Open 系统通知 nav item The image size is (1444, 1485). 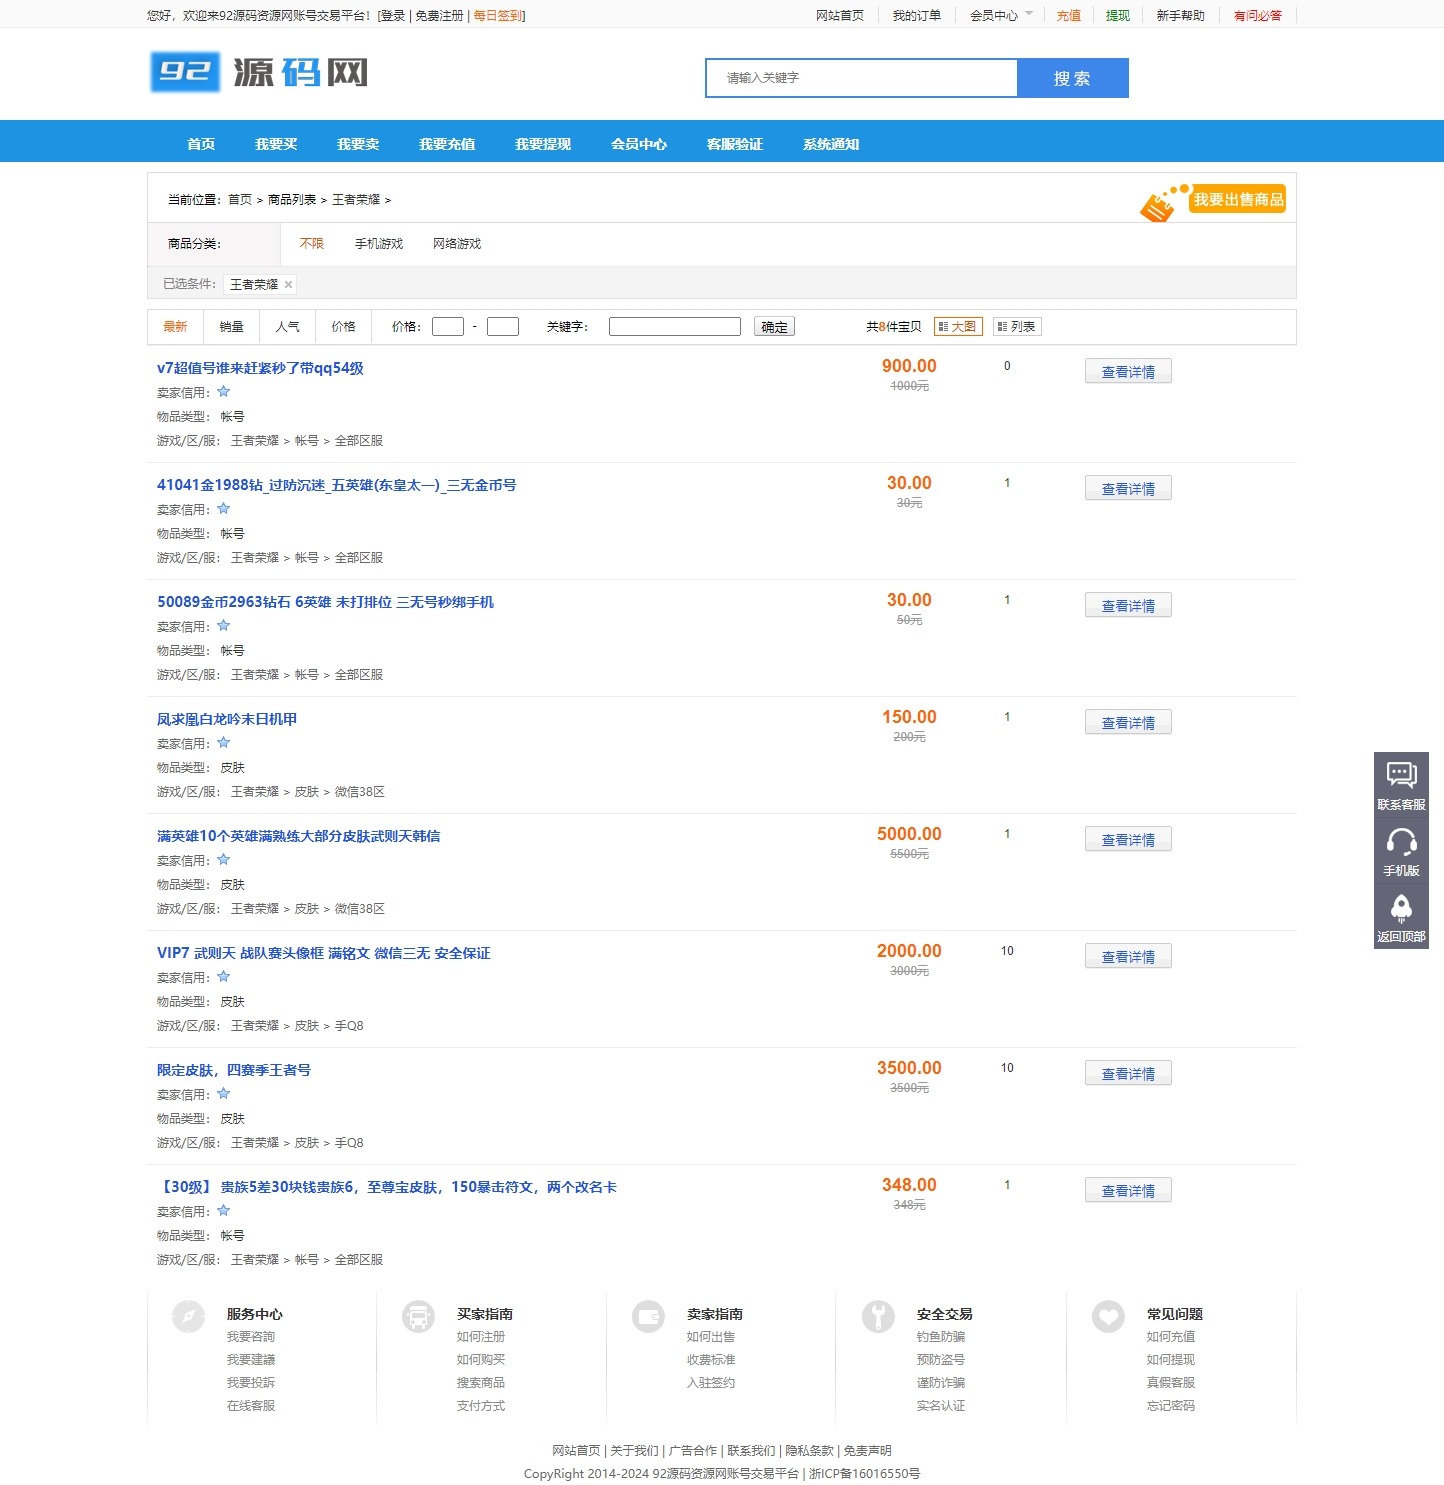coord(831,144)
